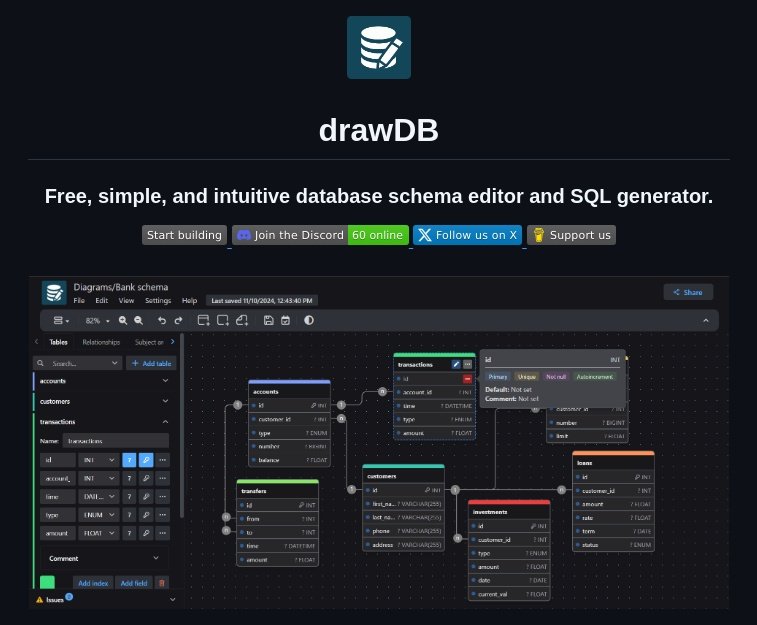Click the Add index button

[x=93, y=583]
